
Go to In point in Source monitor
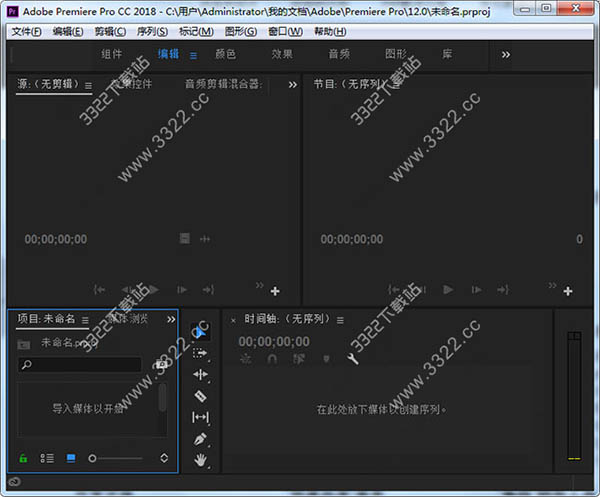click(99, 290)
